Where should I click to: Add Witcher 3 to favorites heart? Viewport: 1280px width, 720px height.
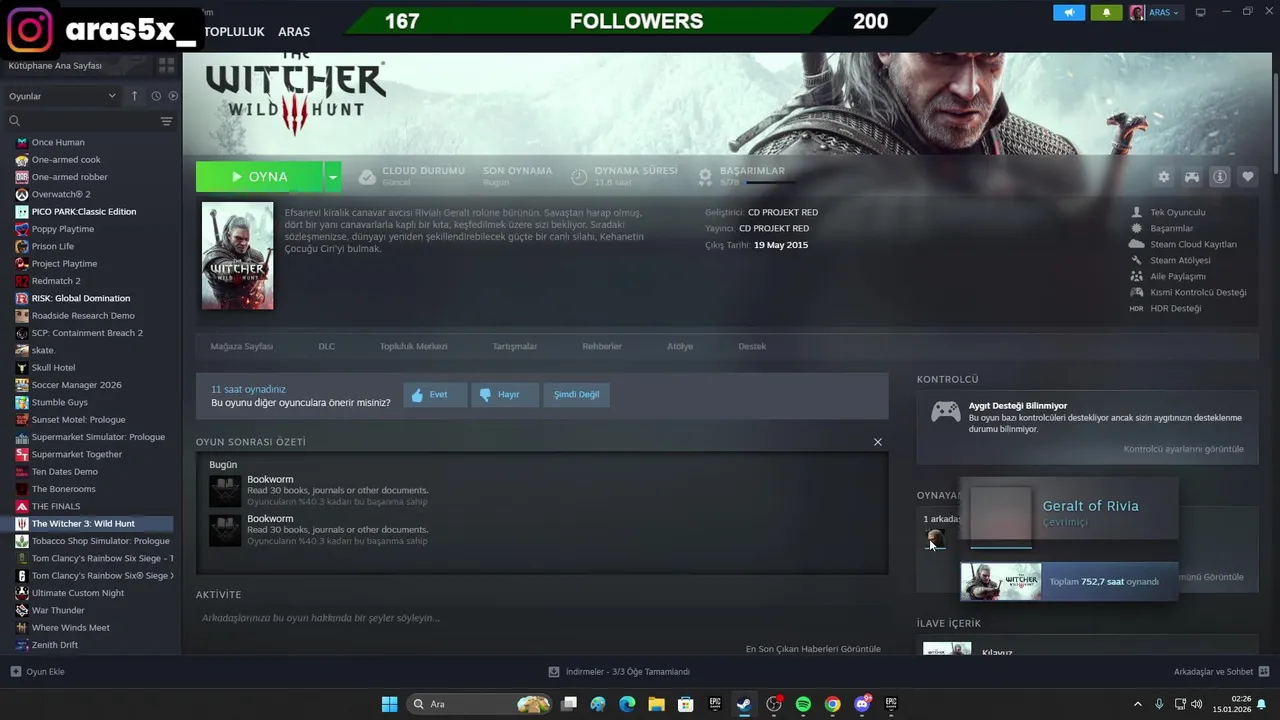[x=1248, y=177]
